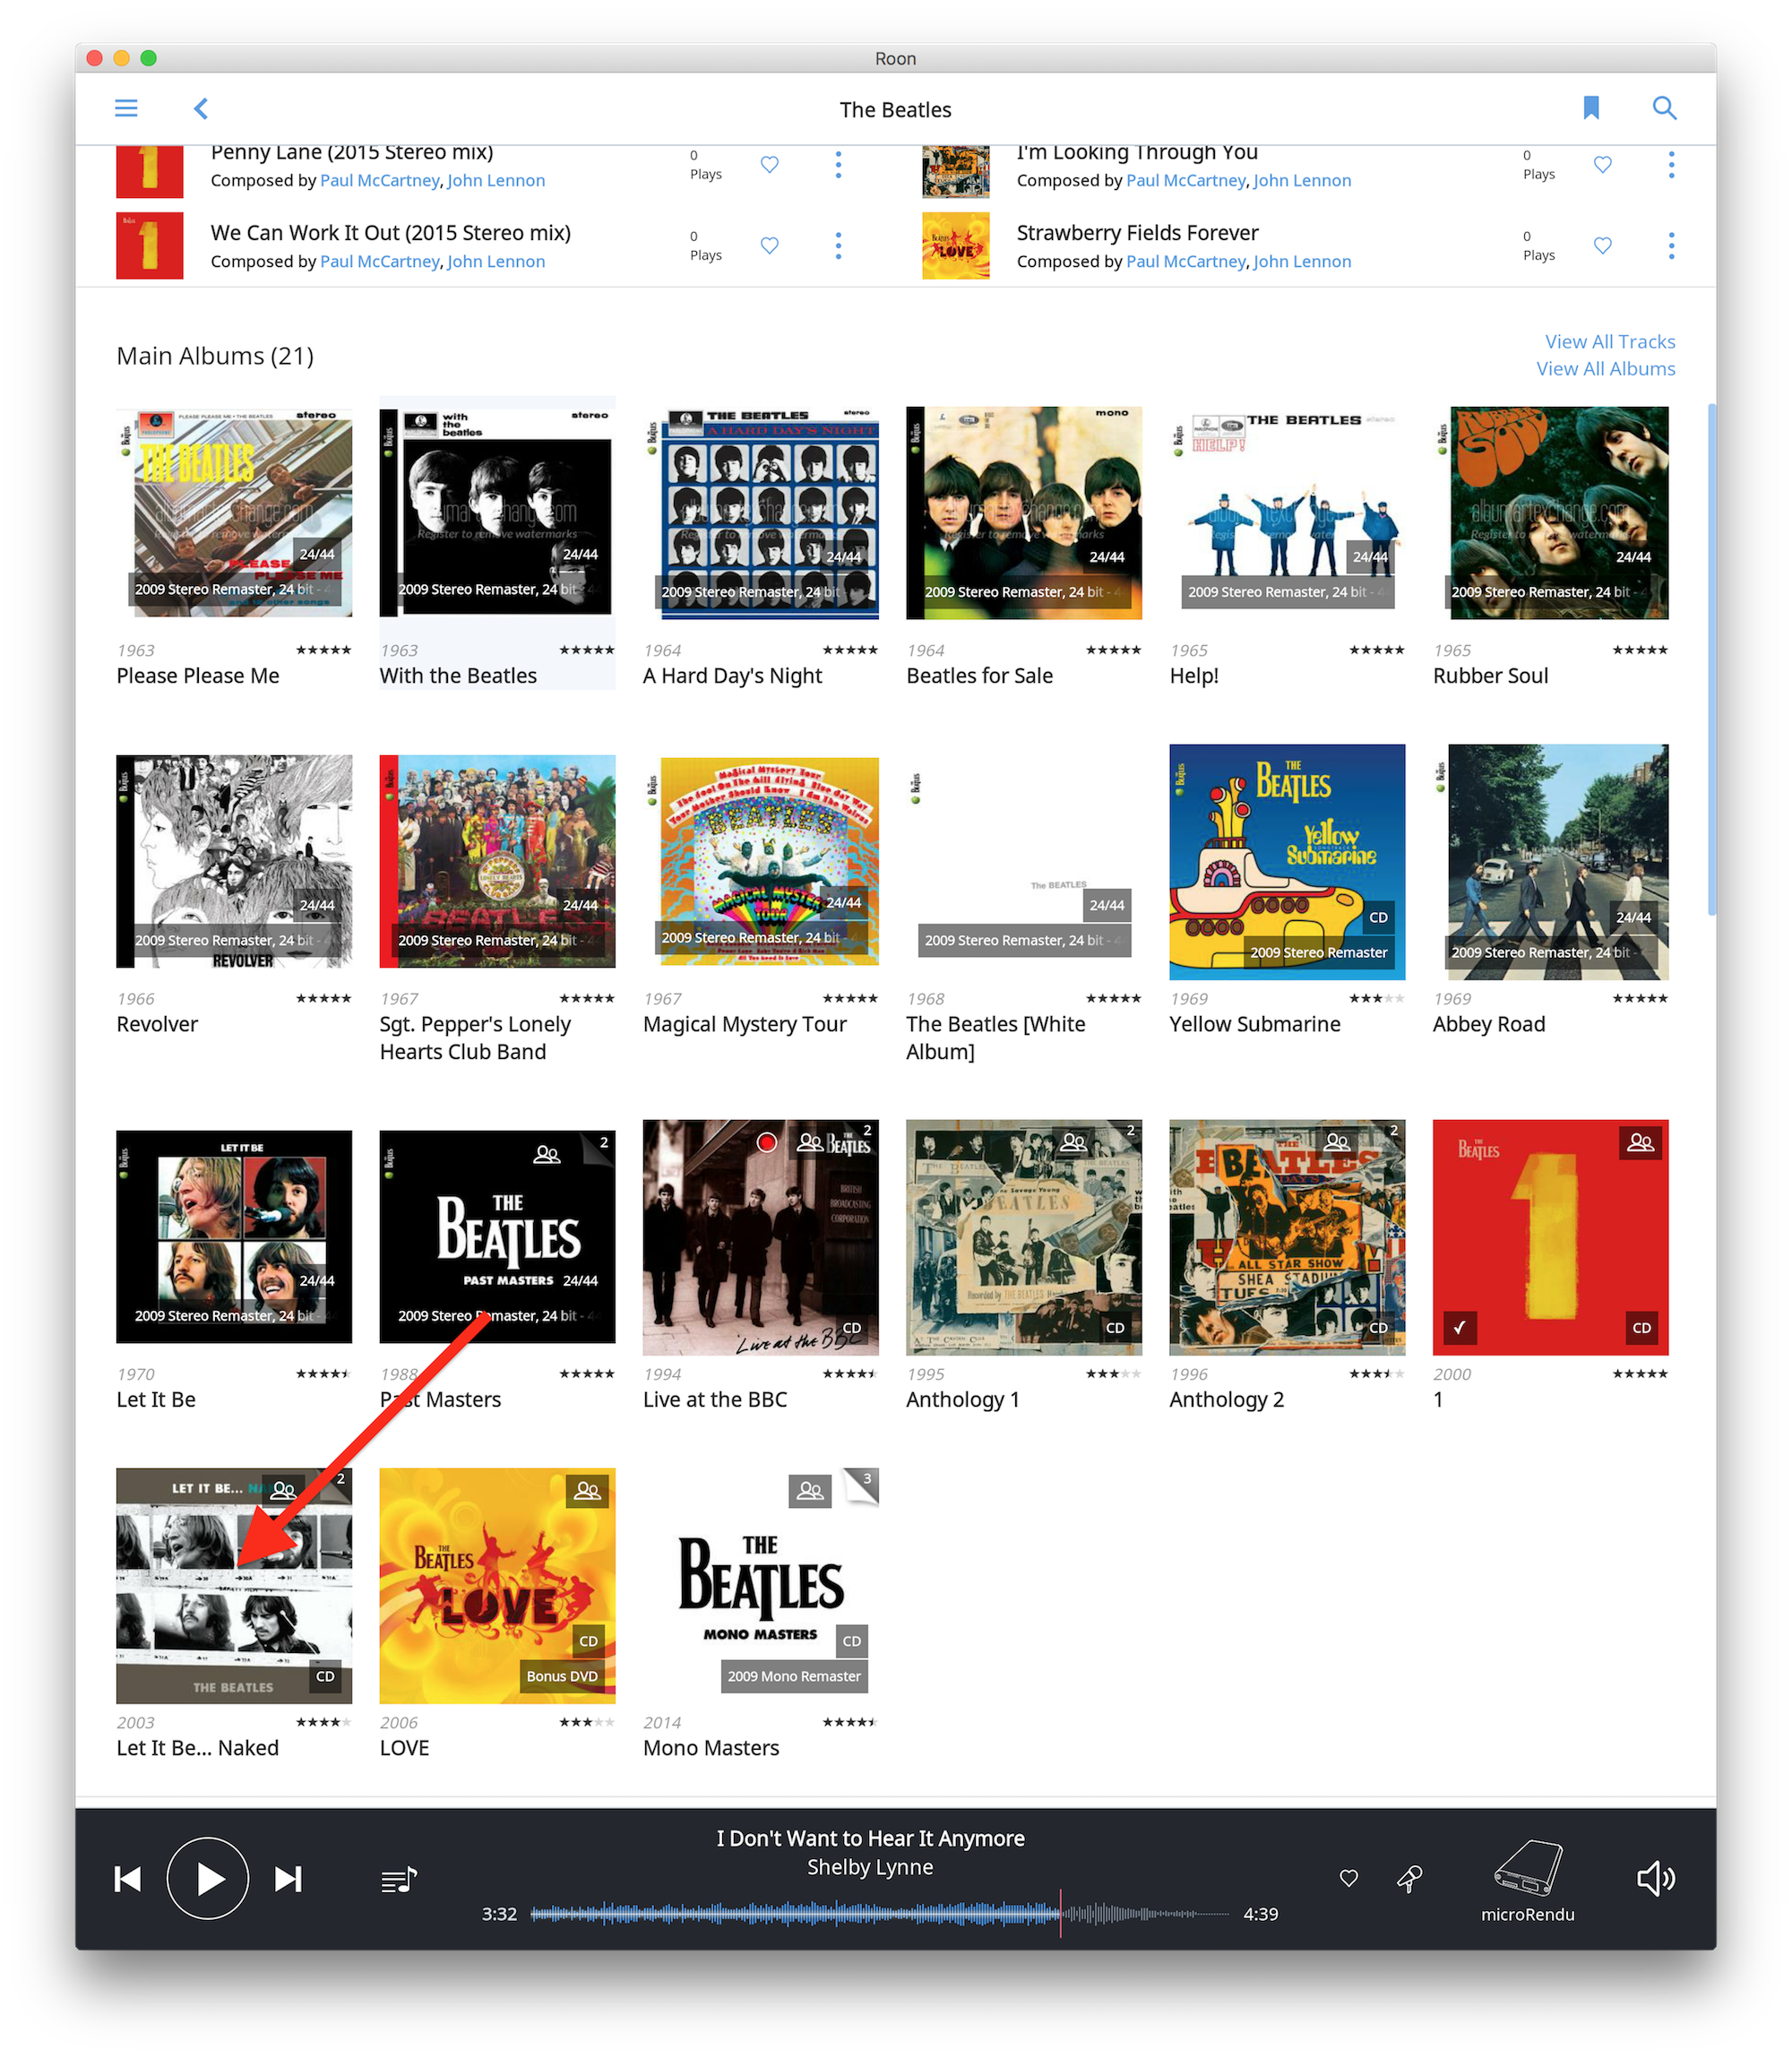Open Let It Be... Naked album cover
The image size is (1792, 2058).
234,1585
